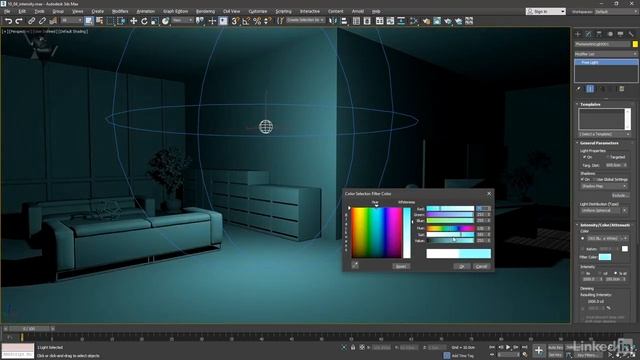Viewport: 640px width, 360px height.
Task: Click Reset in the Color Selector dialog
Action: tap(401, 266)
